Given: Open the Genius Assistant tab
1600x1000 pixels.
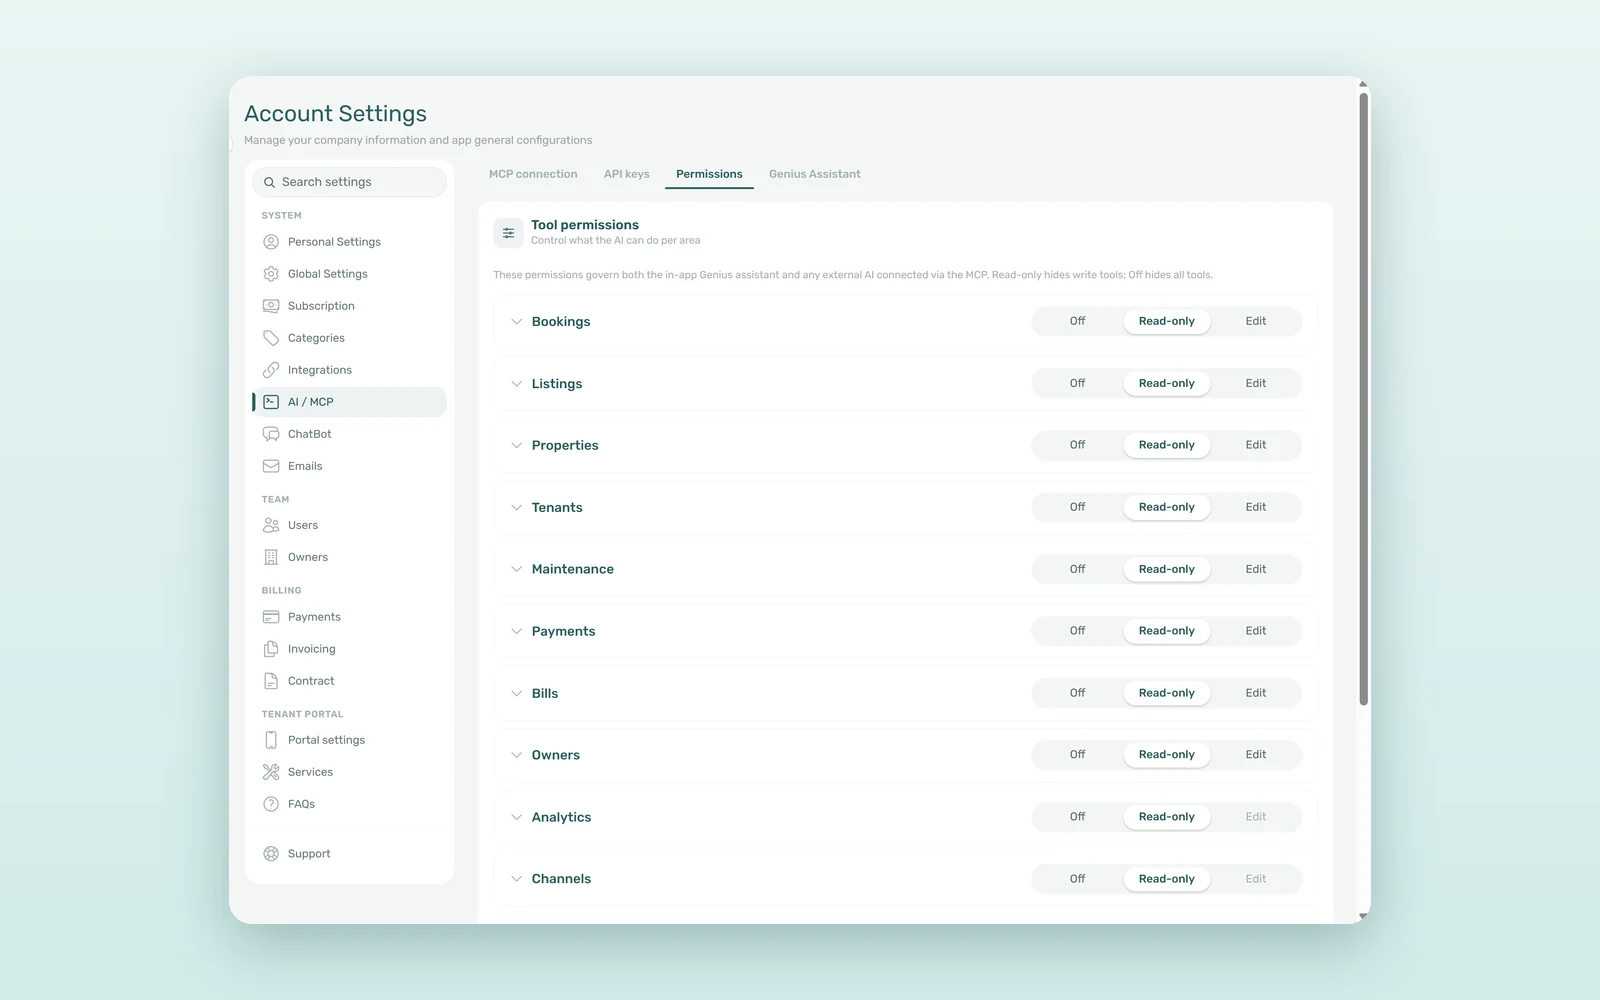Looking at the screenshot, I should pos(815,174).
